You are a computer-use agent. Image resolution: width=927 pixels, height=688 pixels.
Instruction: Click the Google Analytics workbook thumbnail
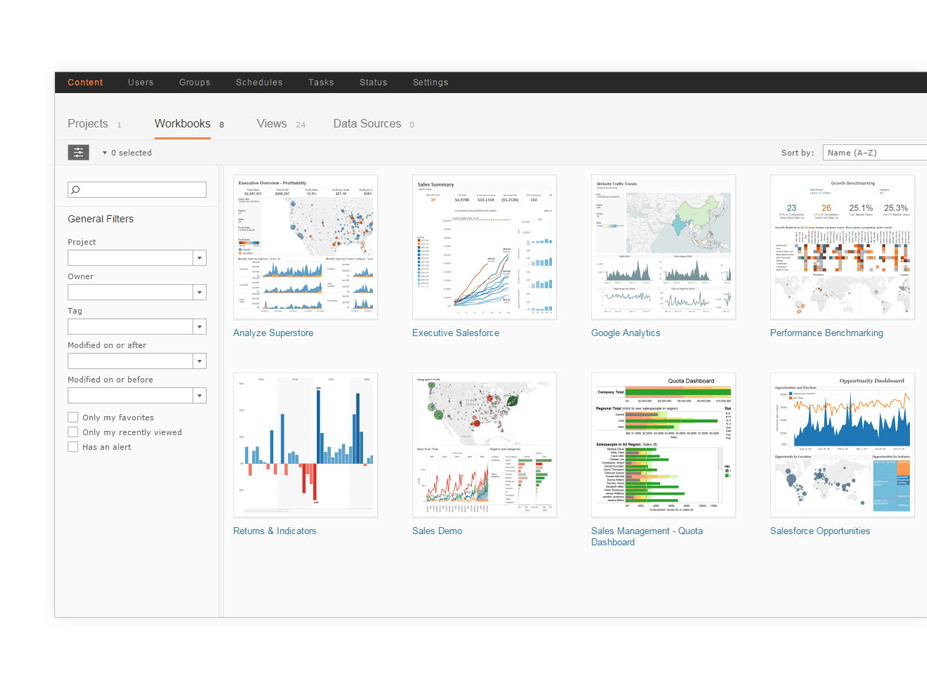pyautogui.click(x=663, y=247)
